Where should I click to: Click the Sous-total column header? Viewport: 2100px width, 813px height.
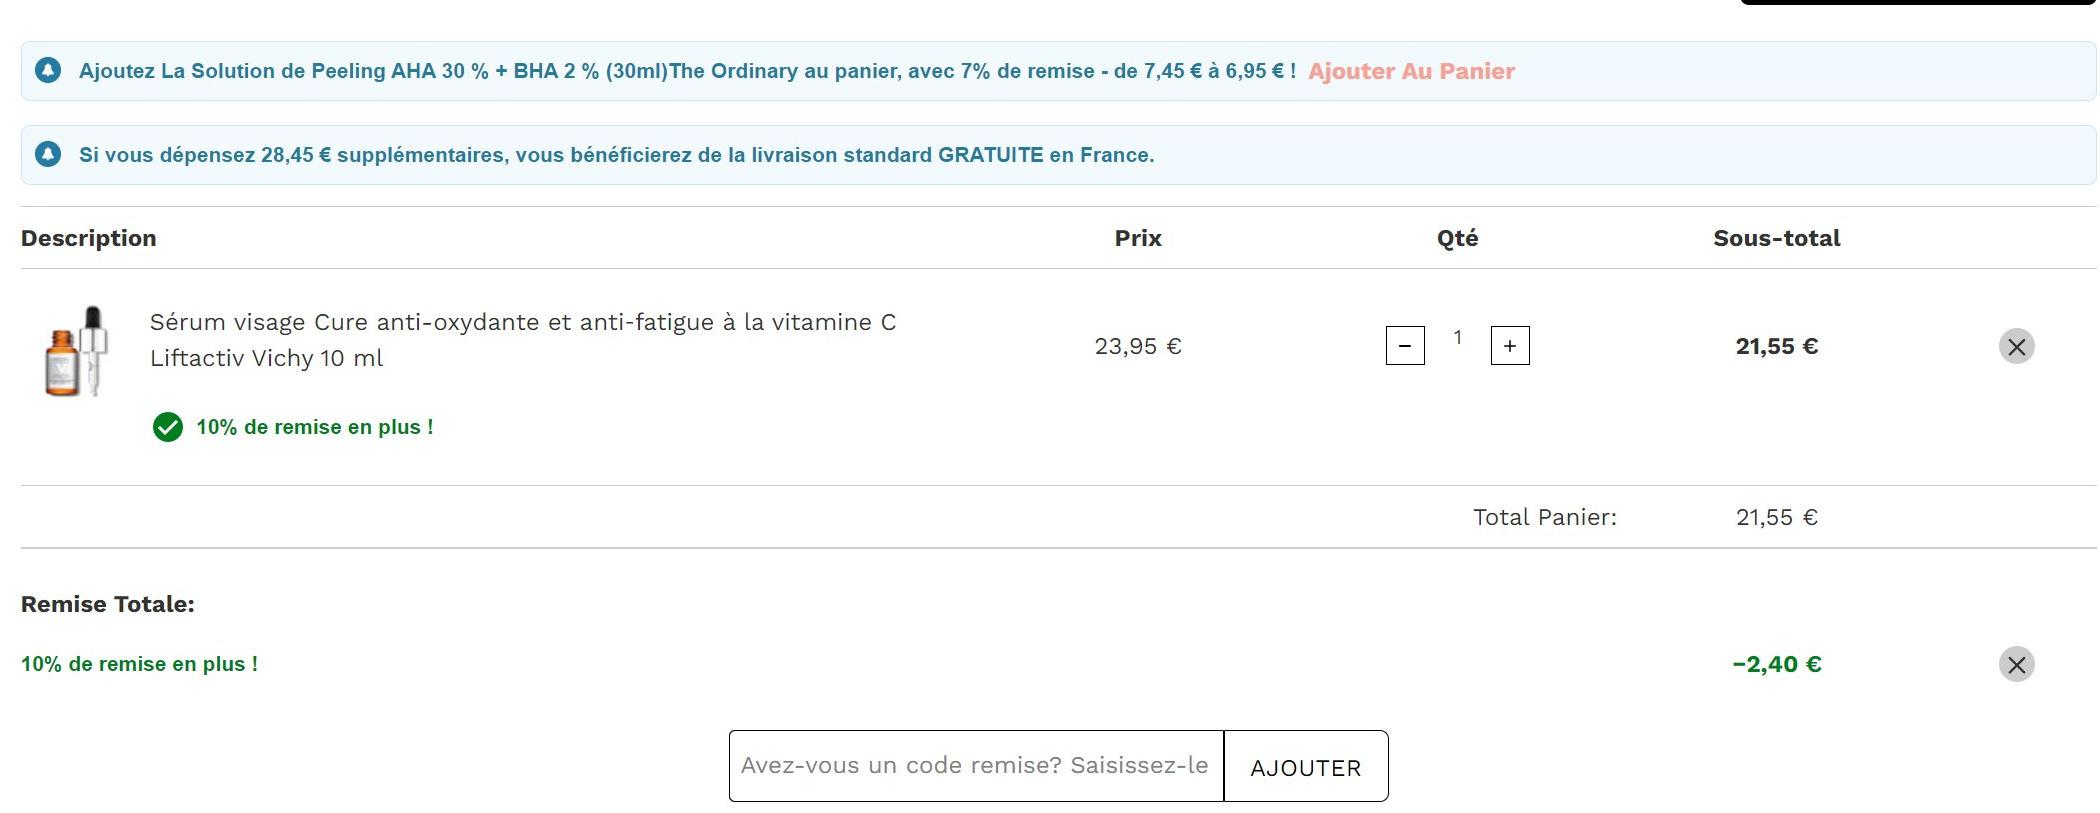click(1776, 238)
